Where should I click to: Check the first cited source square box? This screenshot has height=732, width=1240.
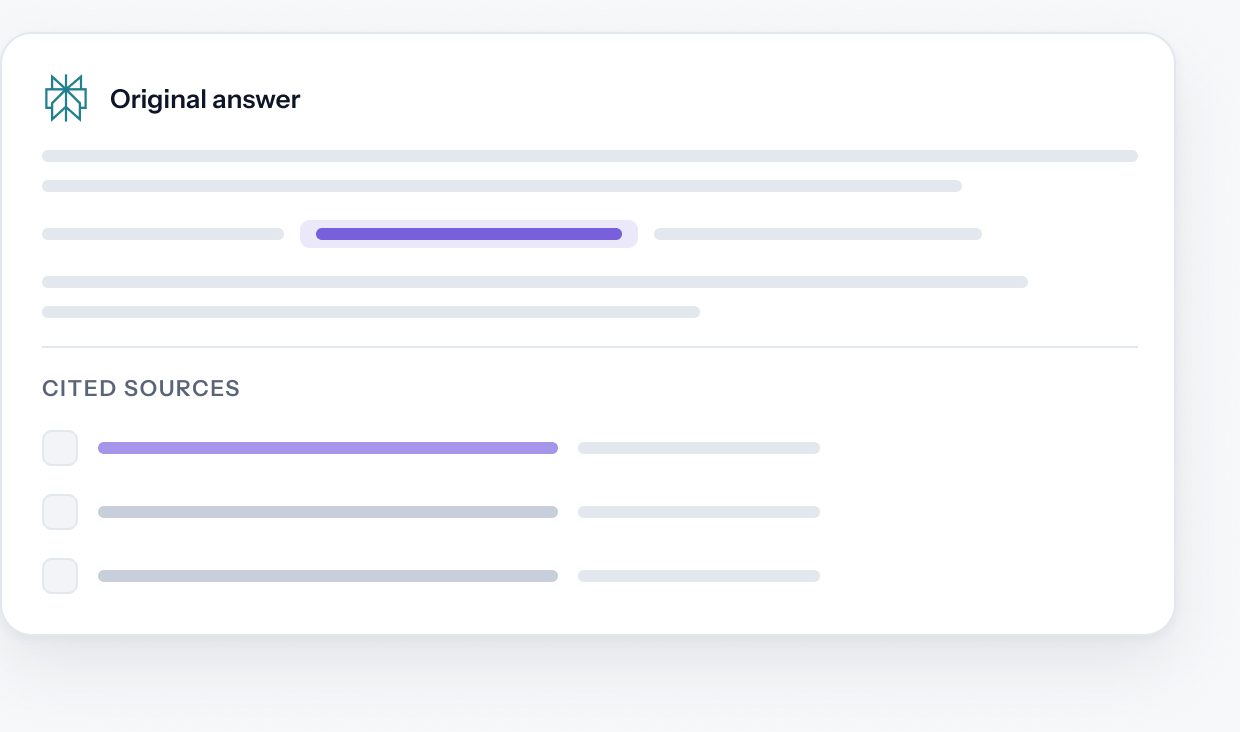pyautogui.click(x=60, y=448)
